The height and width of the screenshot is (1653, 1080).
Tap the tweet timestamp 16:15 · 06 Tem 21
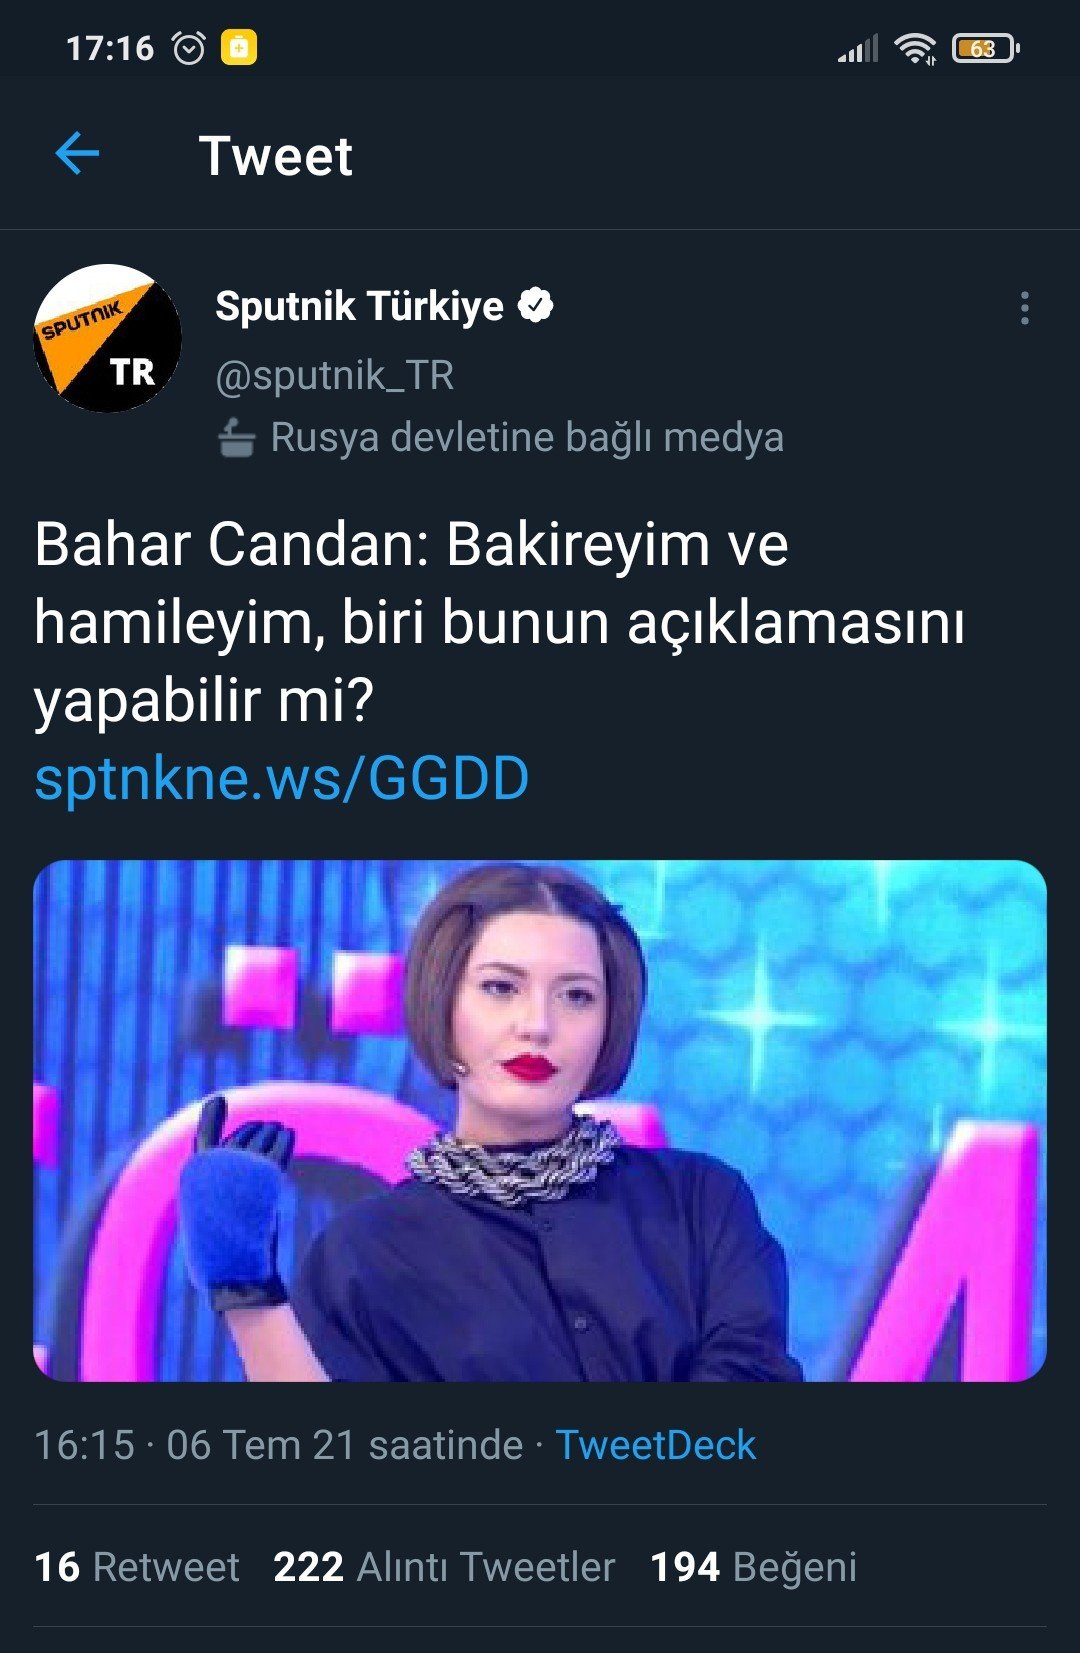click(x=278, y=1445)
